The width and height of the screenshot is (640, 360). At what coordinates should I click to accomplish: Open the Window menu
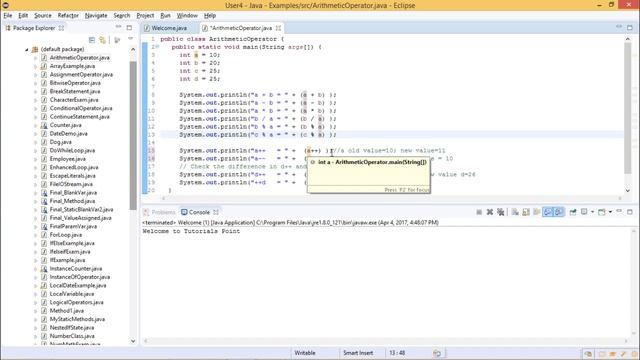tap(187, 16)
